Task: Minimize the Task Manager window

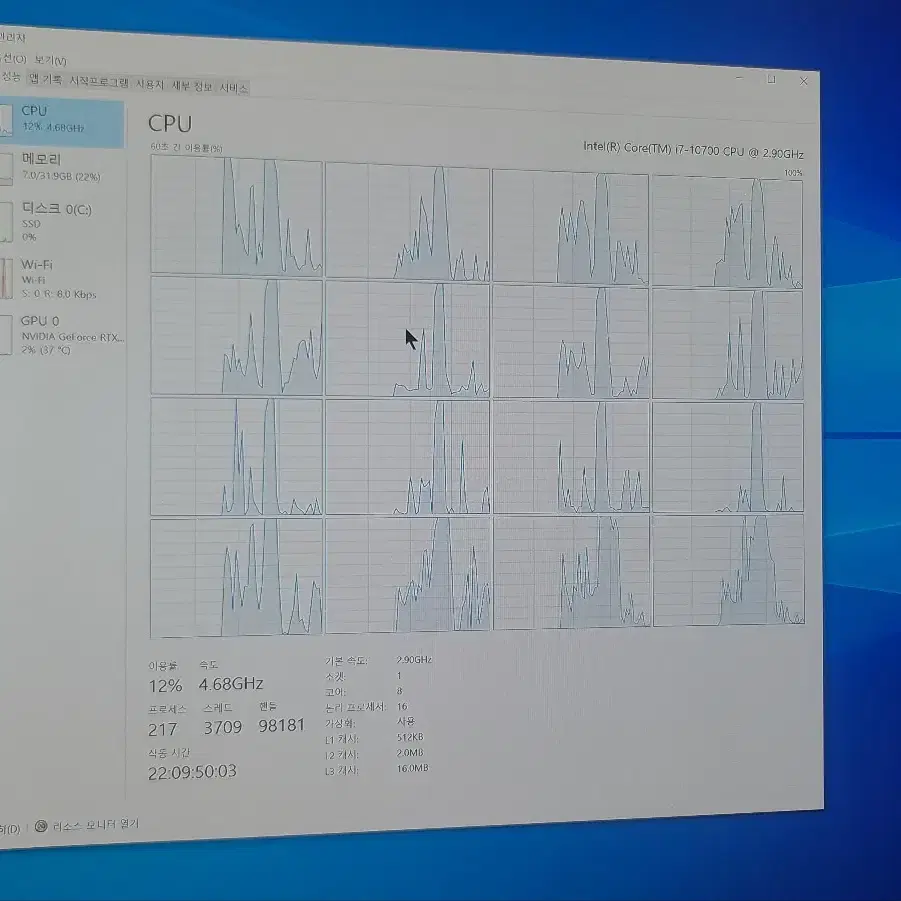Action: point(740,78)
